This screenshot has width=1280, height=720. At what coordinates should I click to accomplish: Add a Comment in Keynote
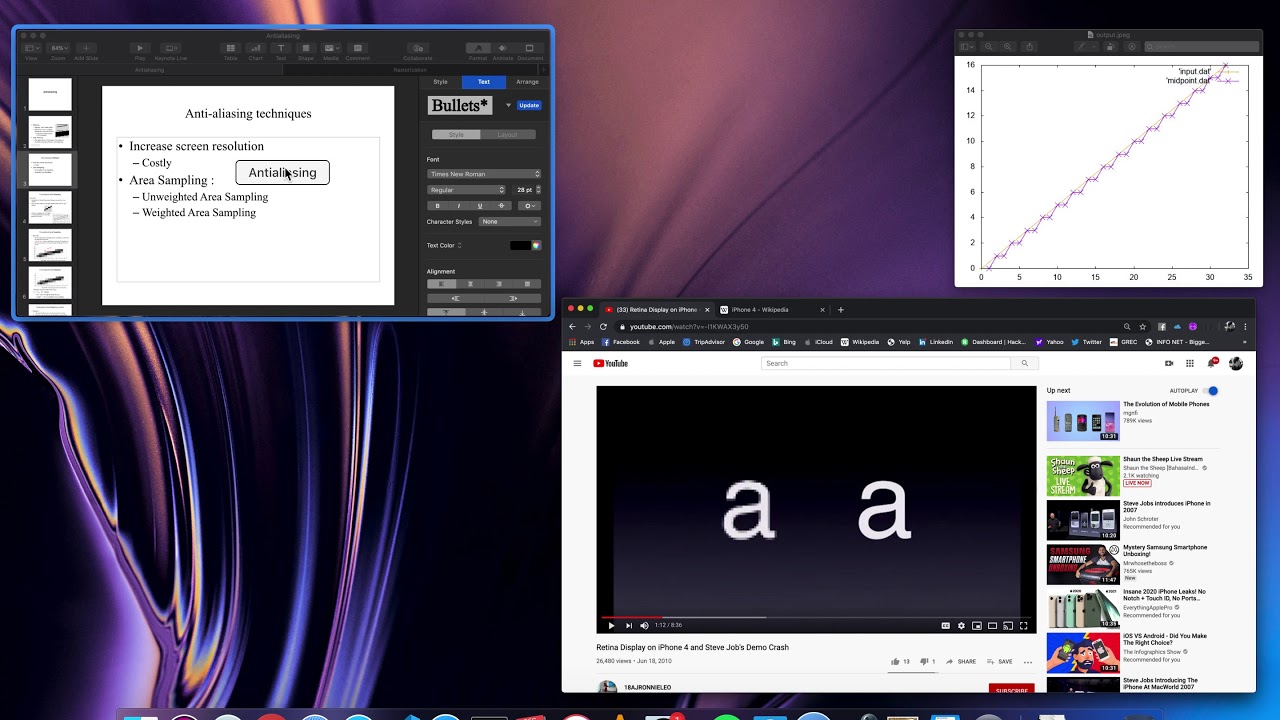click(357, 48)
